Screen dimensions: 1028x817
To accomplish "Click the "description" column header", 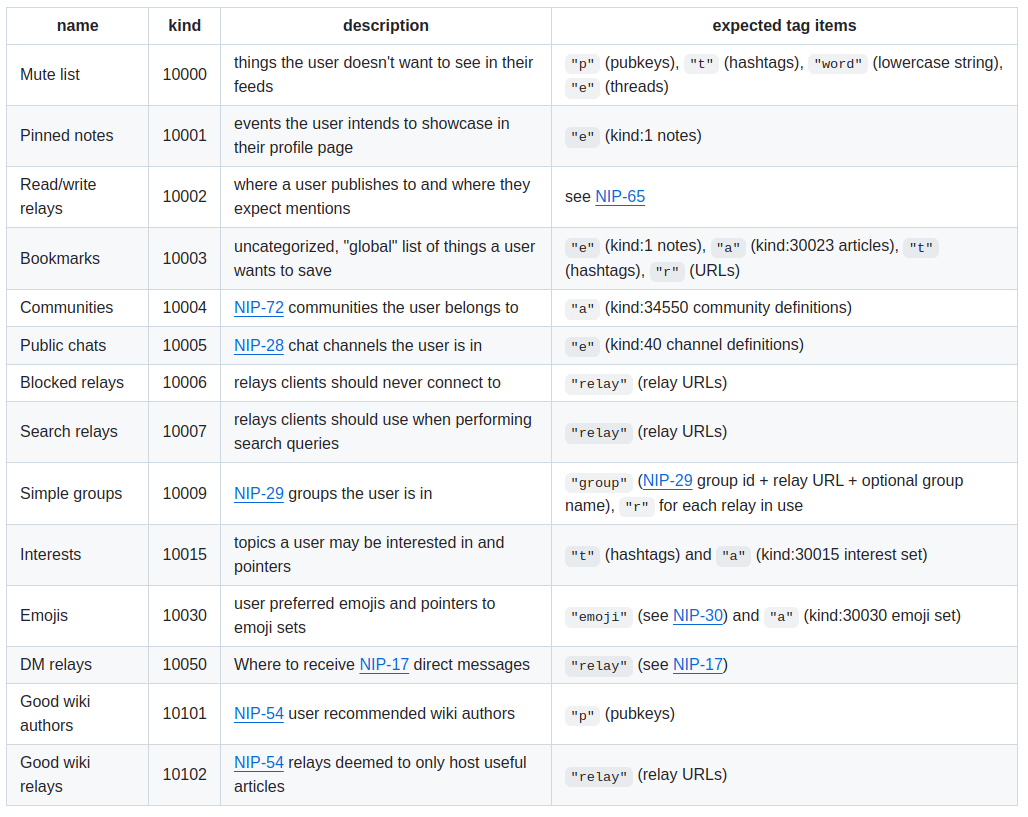I will [x=386, y=25].
